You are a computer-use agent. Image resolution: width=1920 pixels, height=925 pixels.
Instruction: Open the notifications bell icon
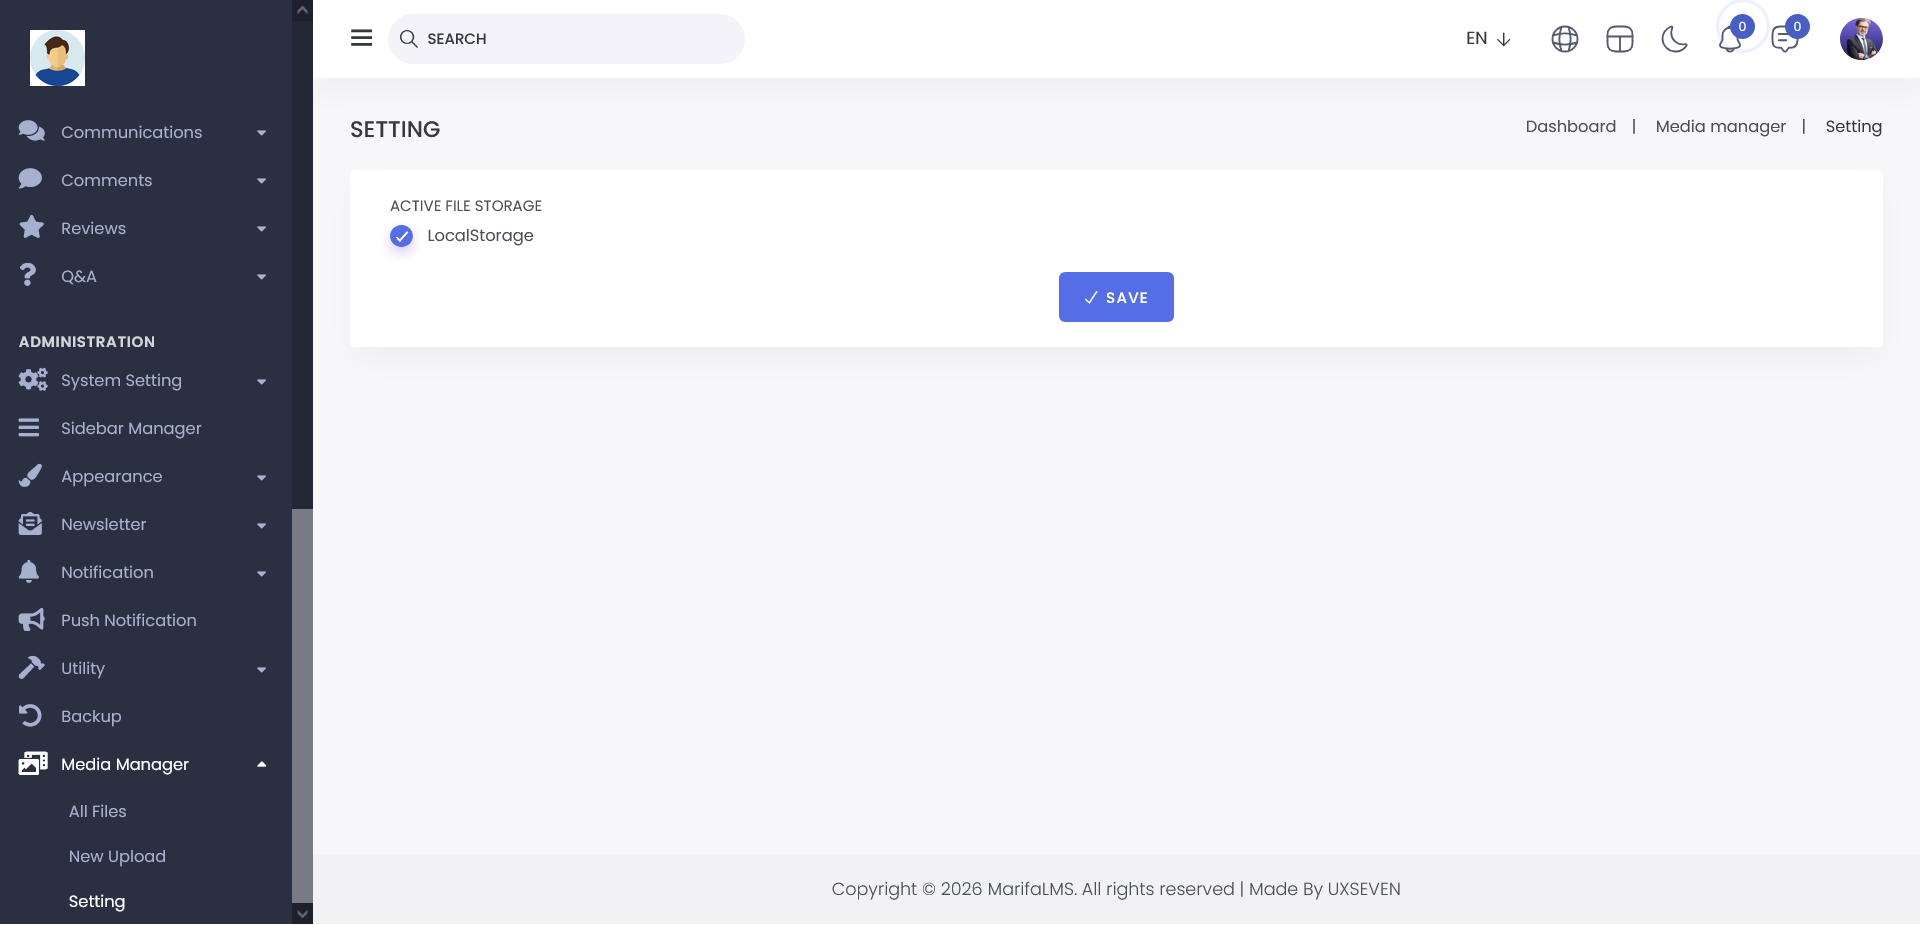(x=1730, y=40)
